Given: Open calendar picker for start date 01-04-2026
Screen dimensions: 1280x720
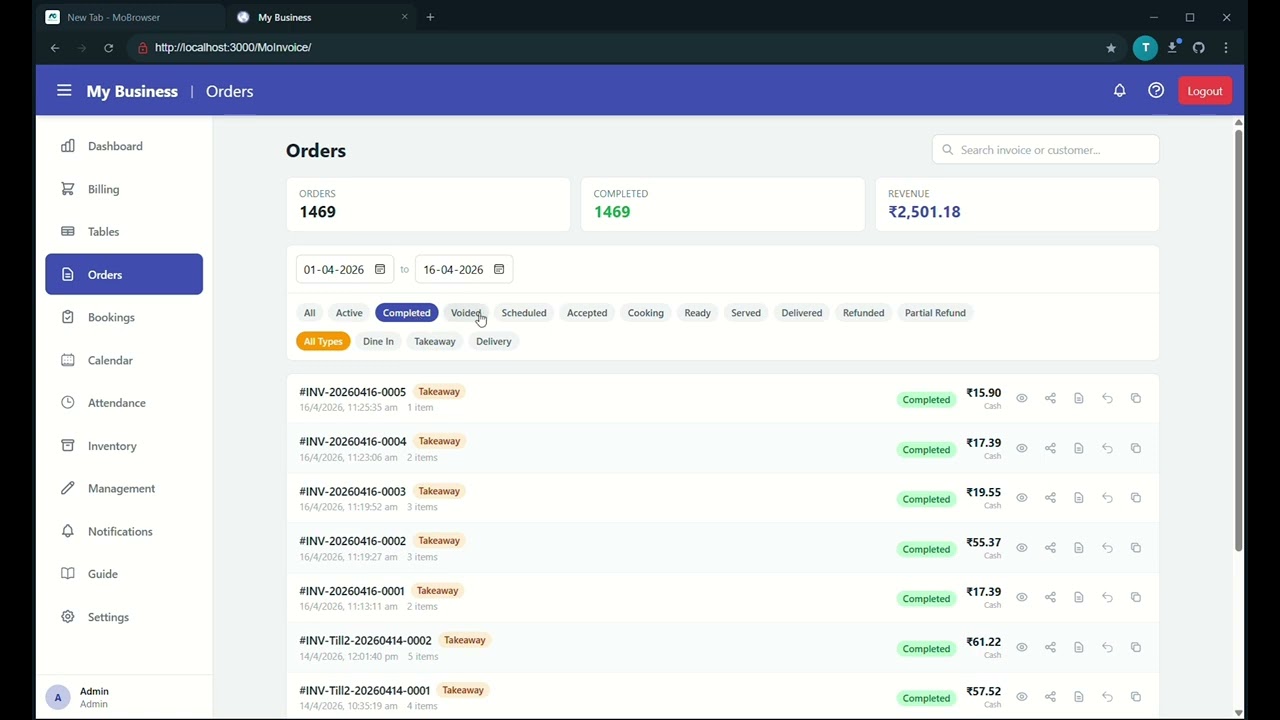Looking at the screenshot, I should [380, 270].
